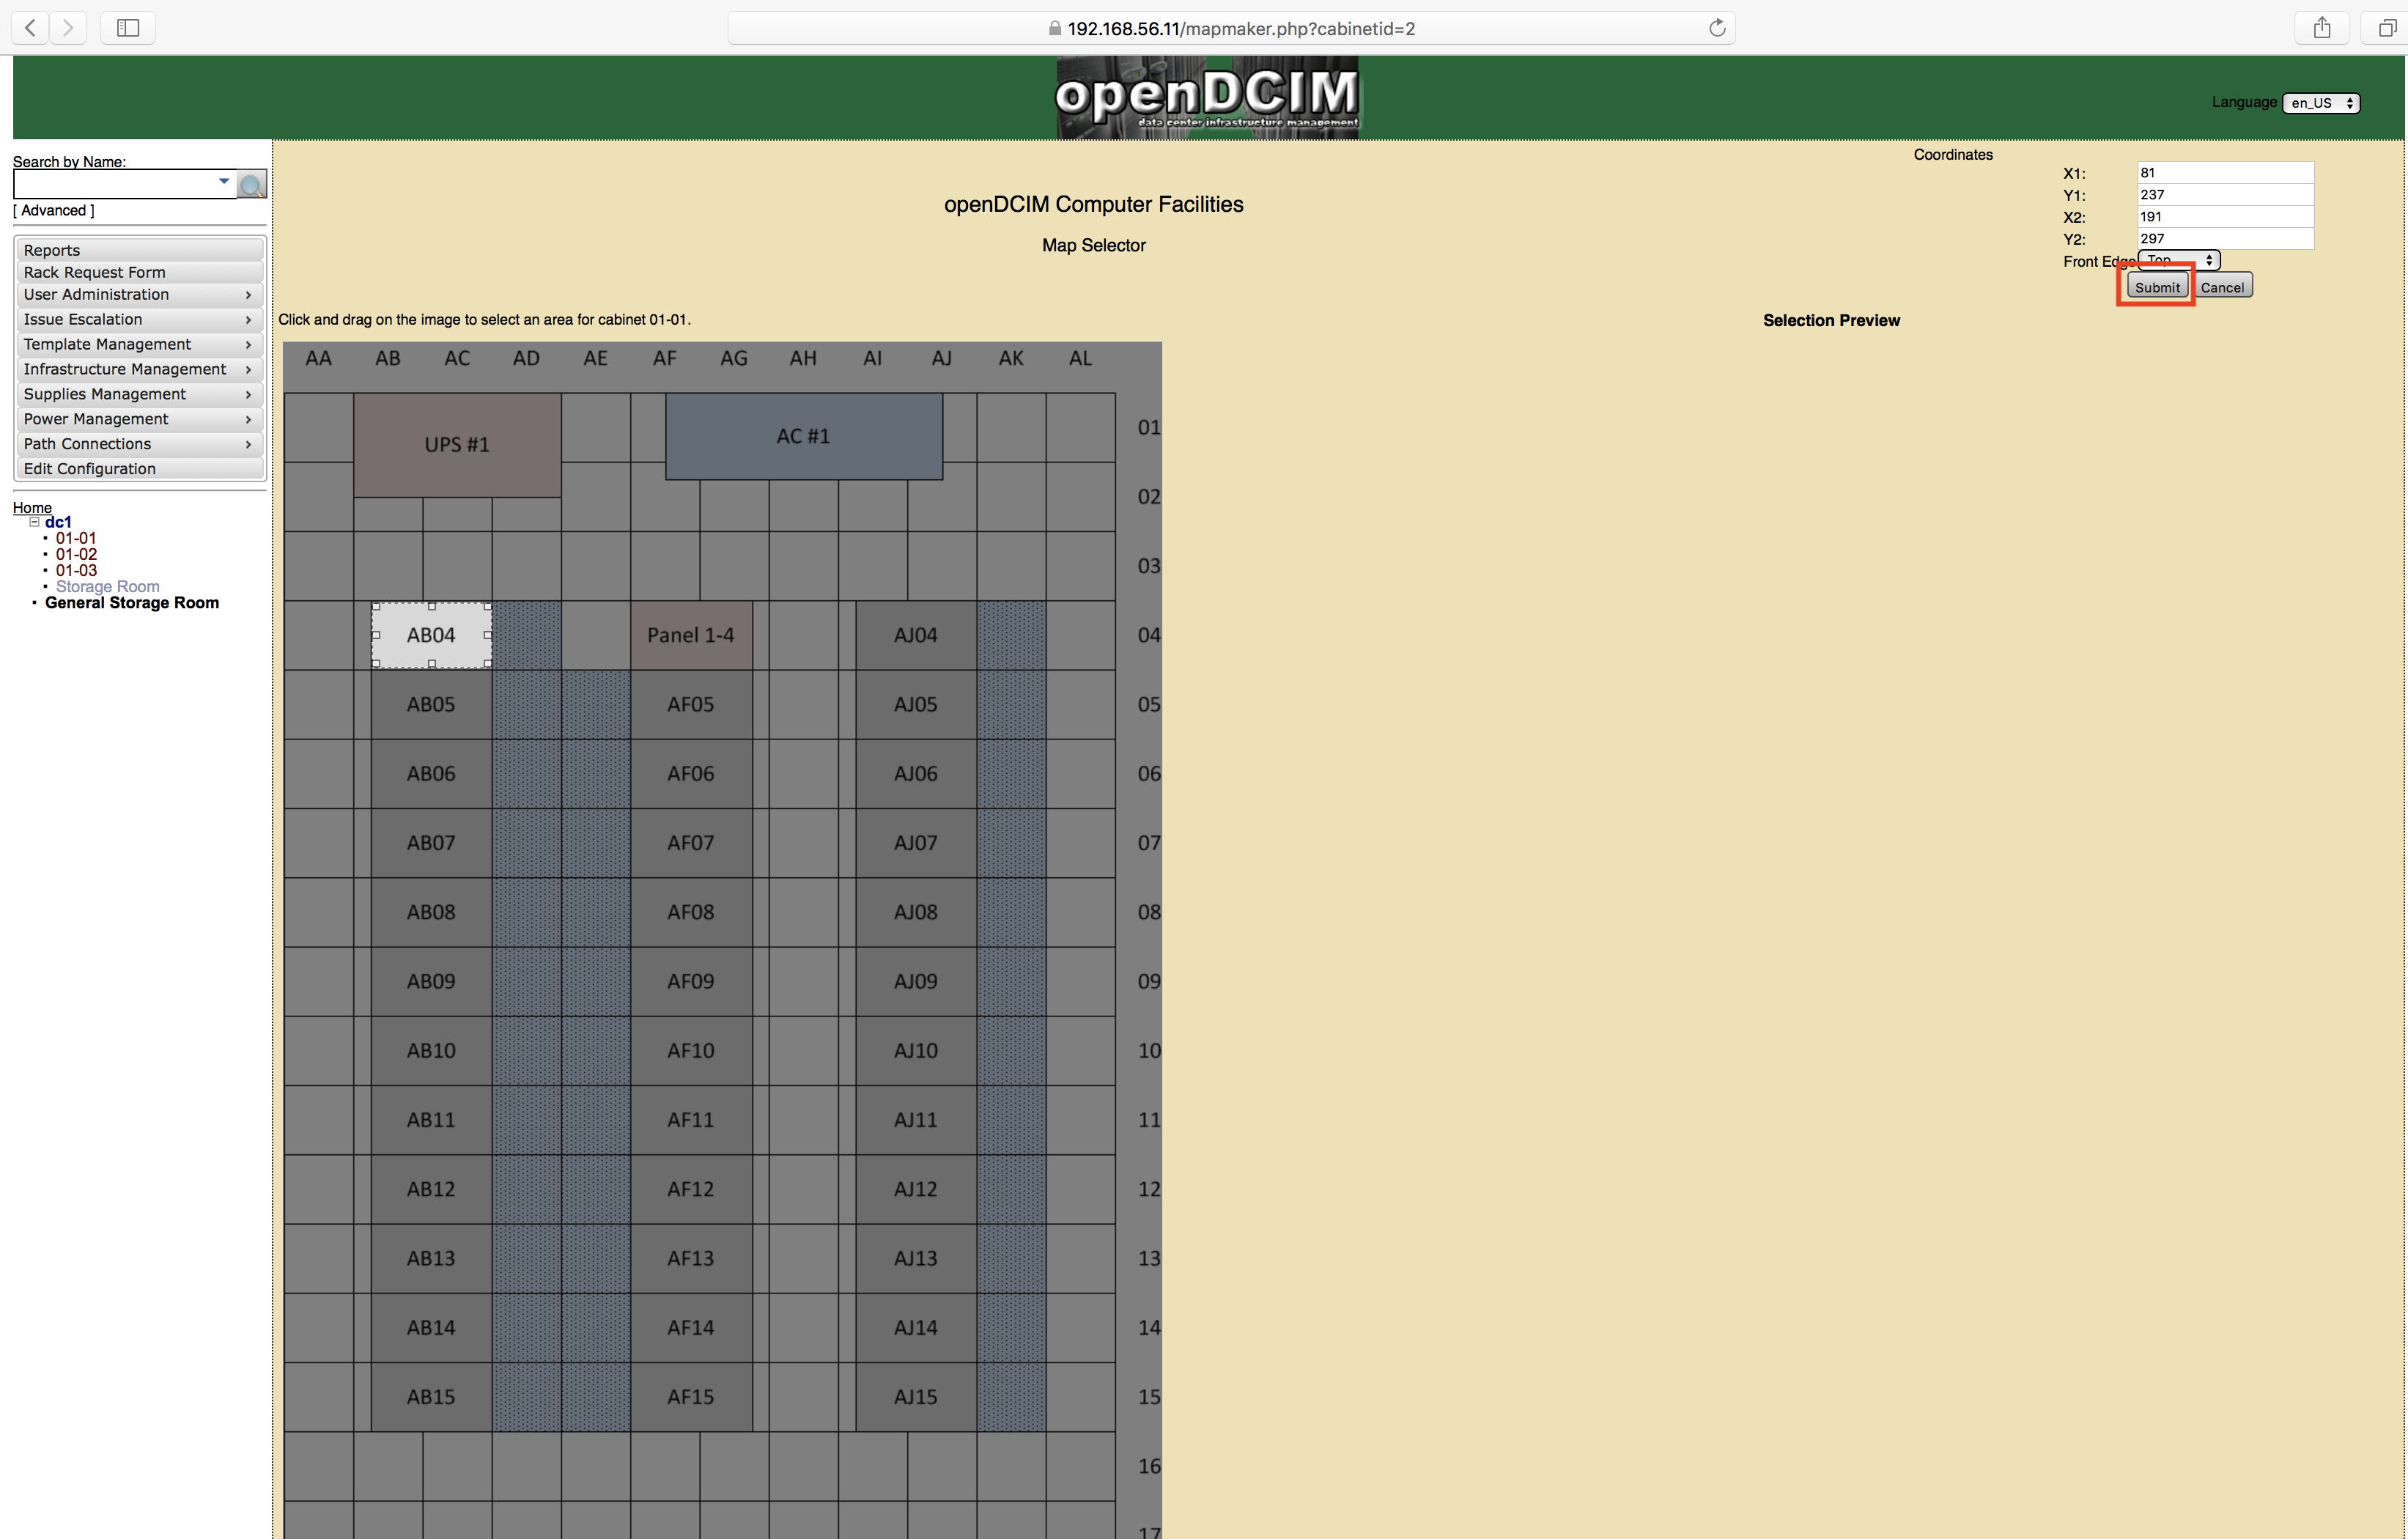Click column header AG on map
This screenshot has width=2408, height=1539.
point(734,358)
